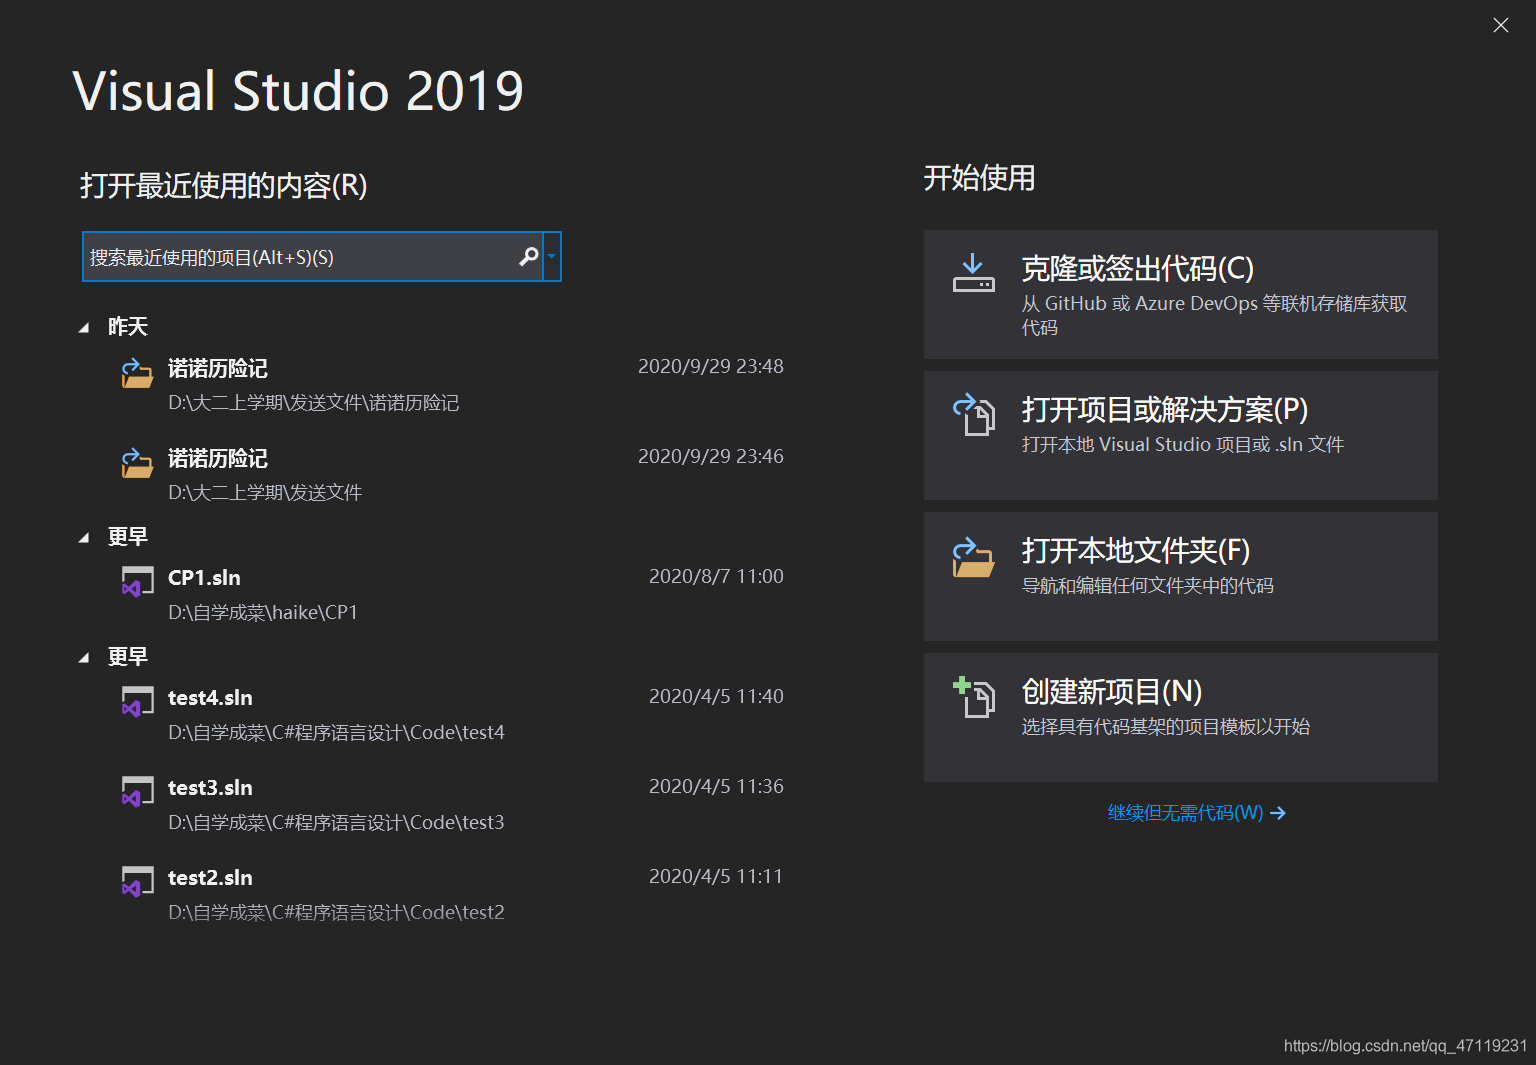The image size is (1536, 1065).
Task: Click the test3.sln solution icon
Action: (137, 791)
